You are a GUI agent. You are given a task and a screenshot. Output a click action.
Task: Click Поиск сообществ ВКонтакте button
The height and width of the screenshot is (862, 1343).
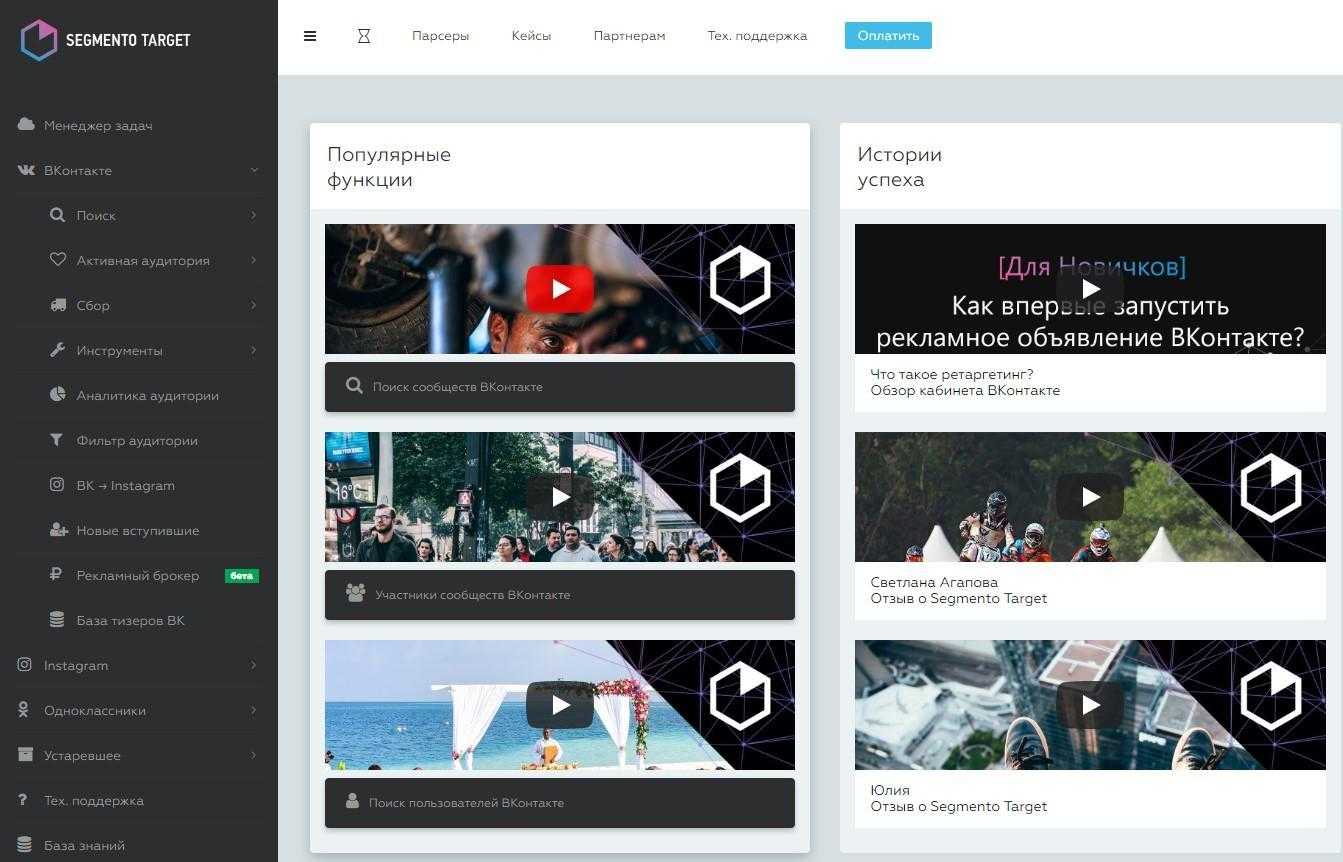[x=560, y=386]
